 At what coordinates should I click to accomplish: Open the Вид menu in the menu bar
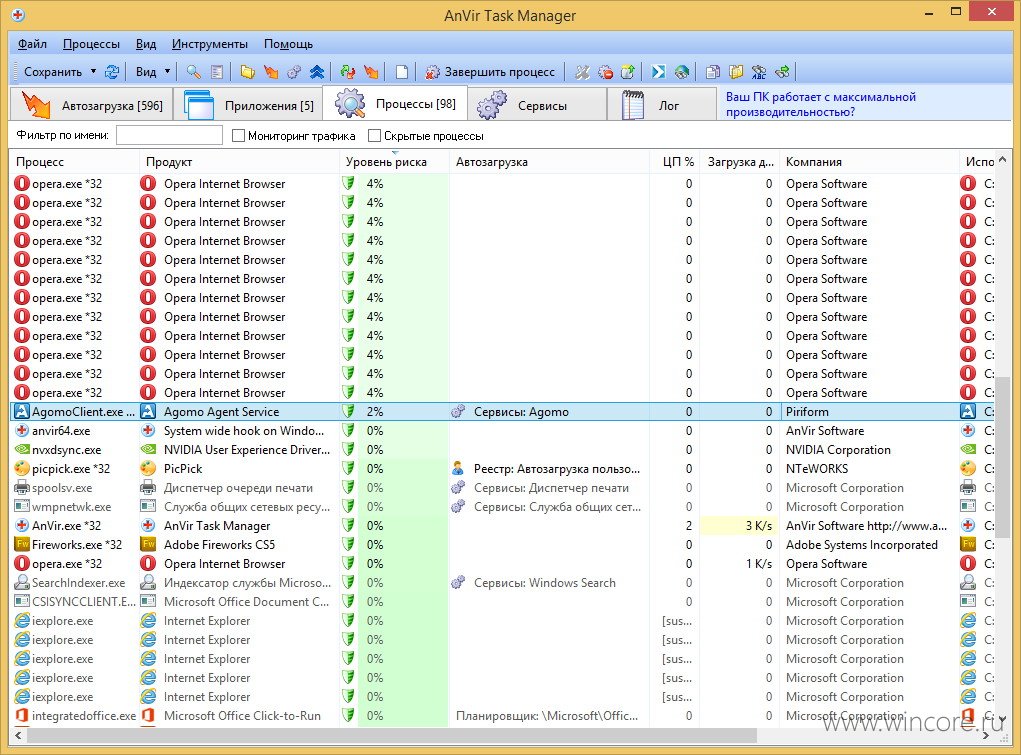(146, 44)
